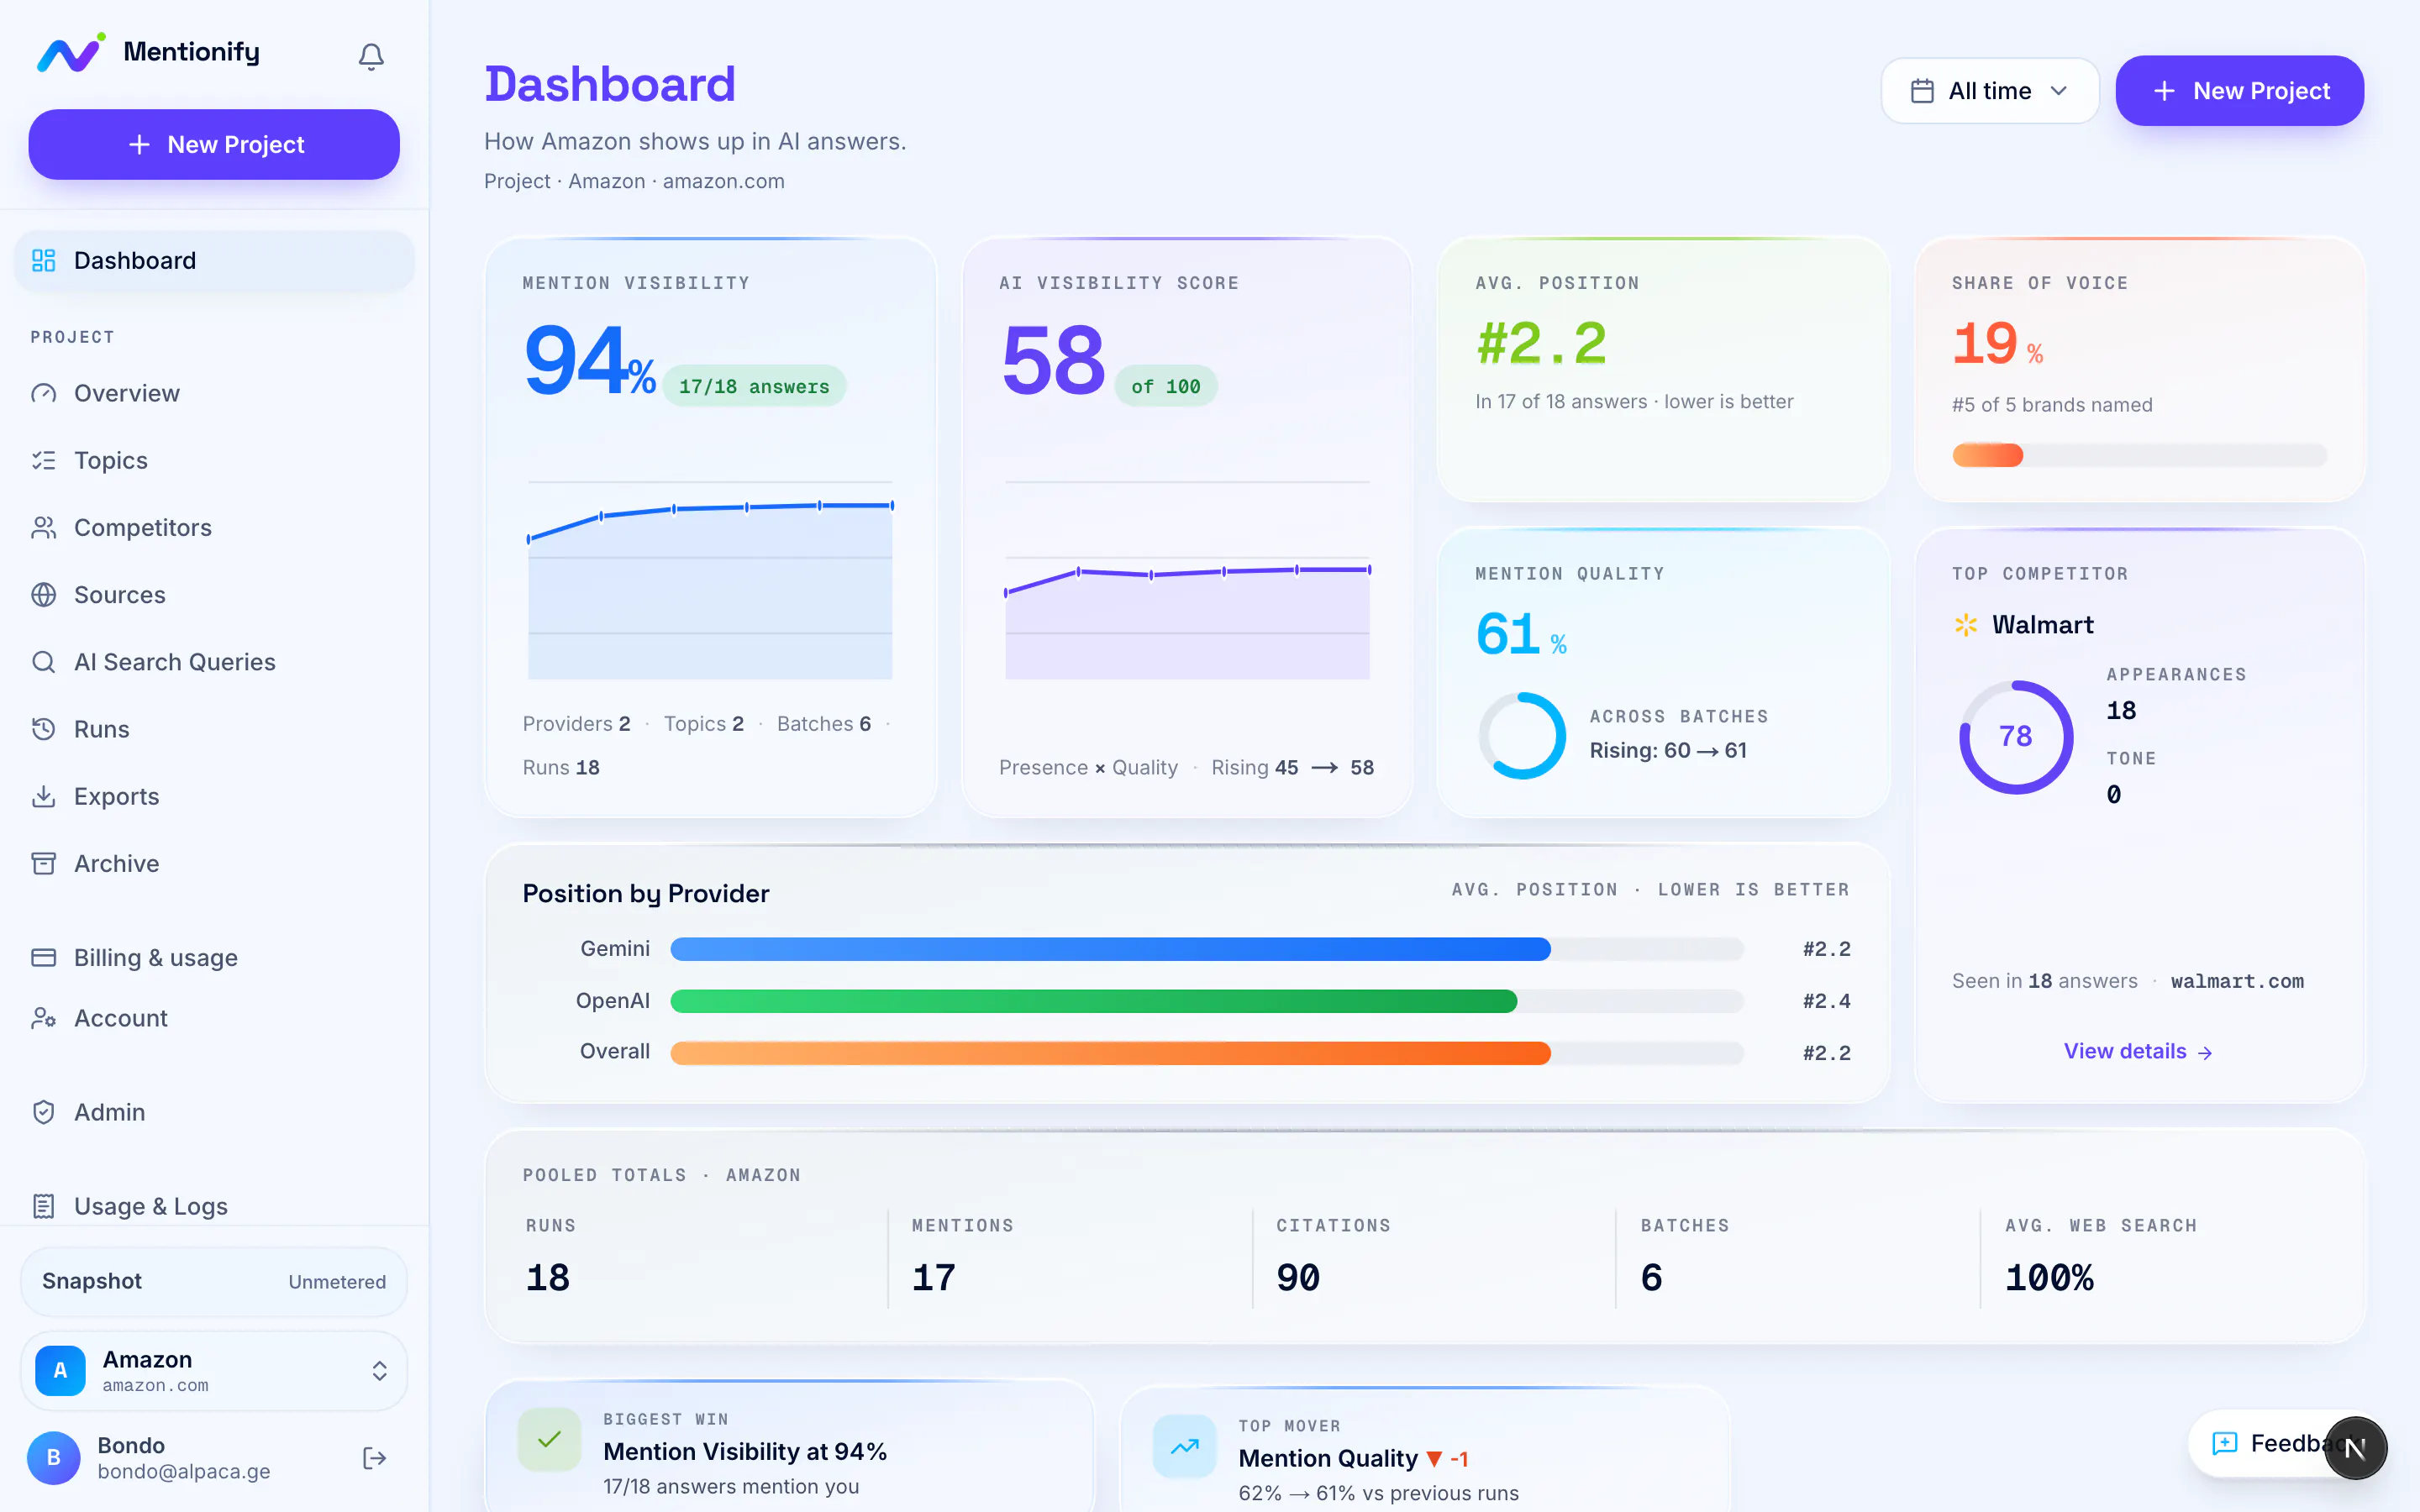Click the Archive box icon

44,863
